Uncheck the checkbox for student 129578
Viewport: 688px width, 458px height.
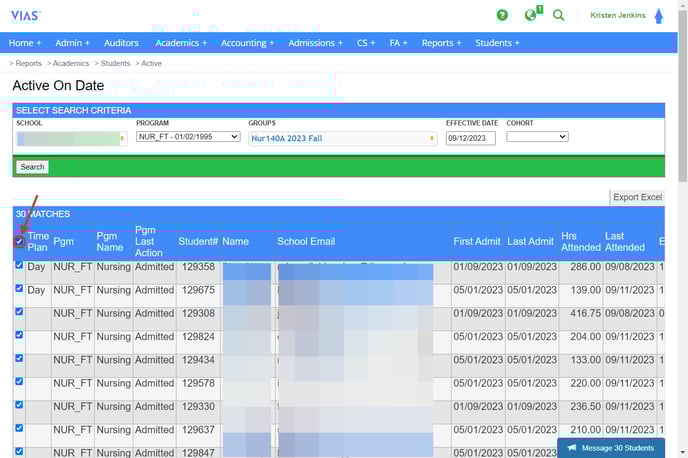[19, 381]
